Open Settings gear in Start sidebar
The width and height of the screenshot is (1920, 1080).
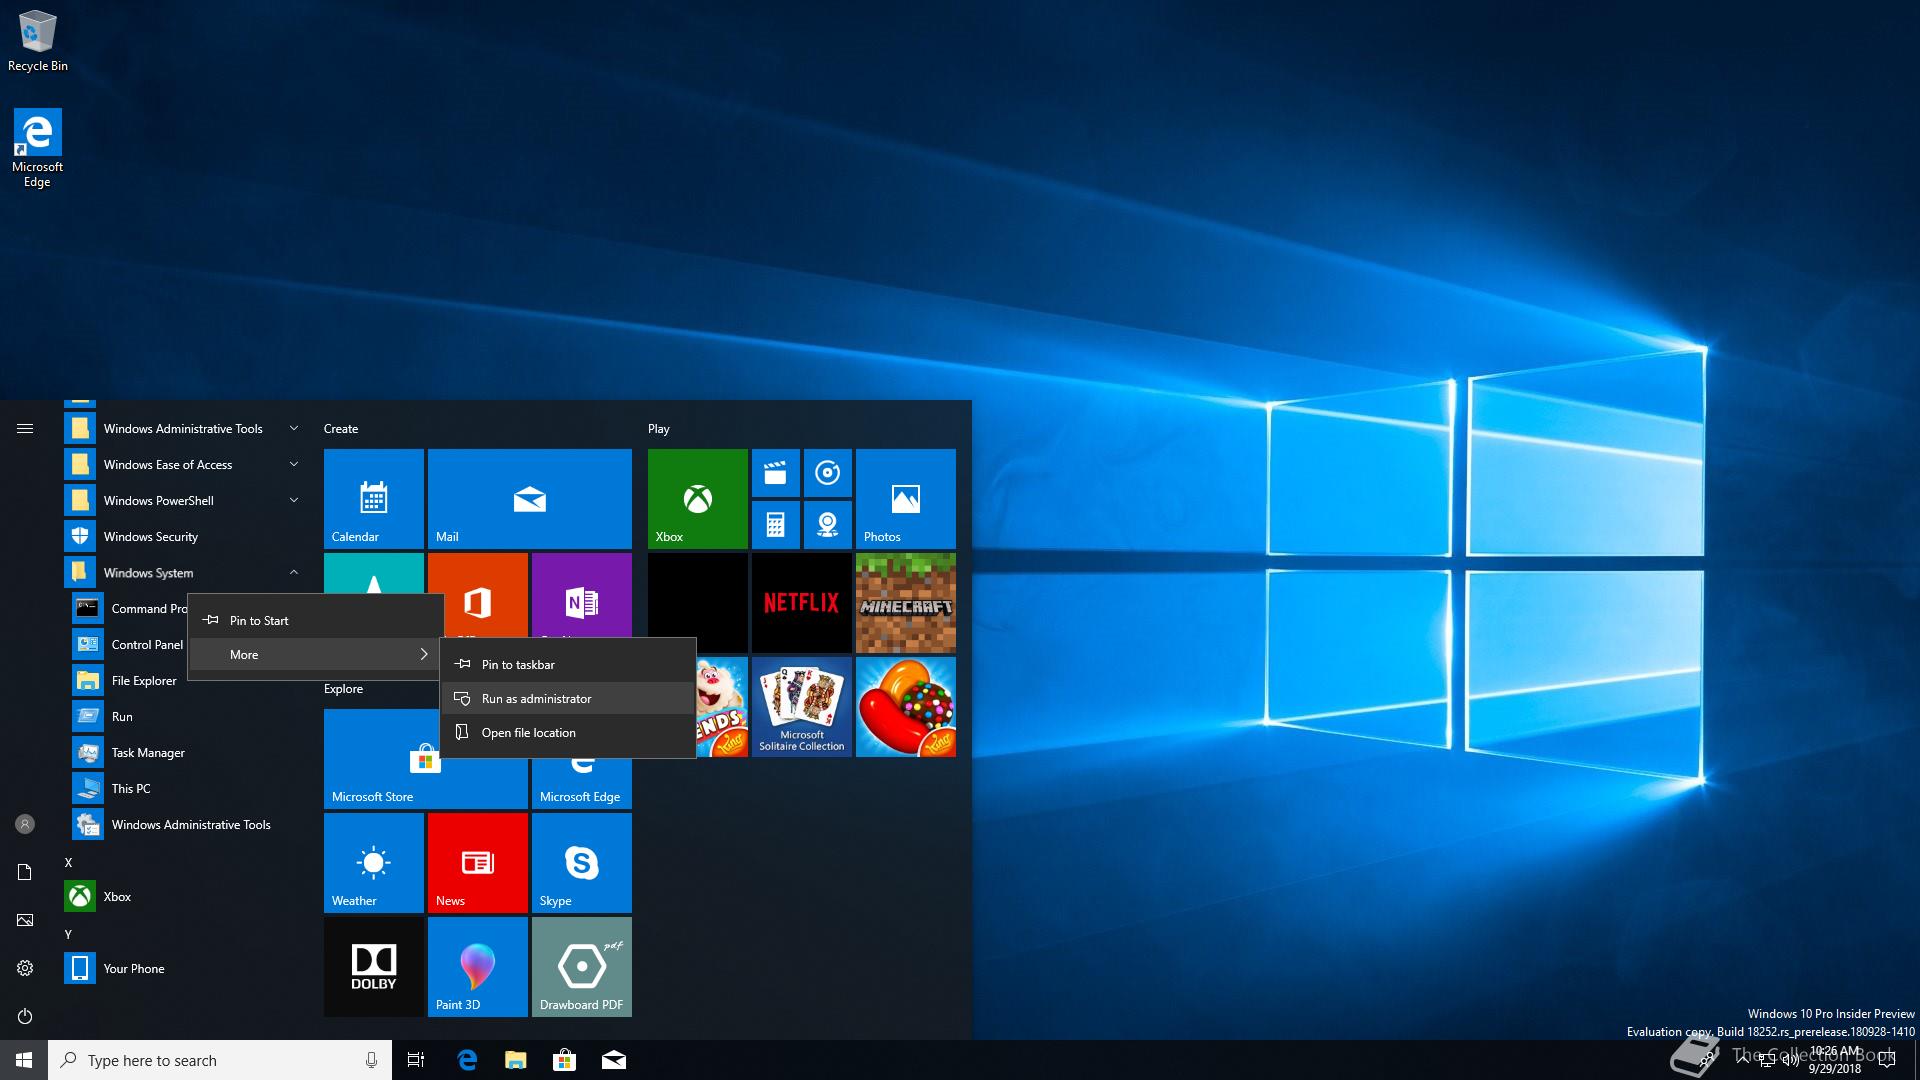click(25, 968)
